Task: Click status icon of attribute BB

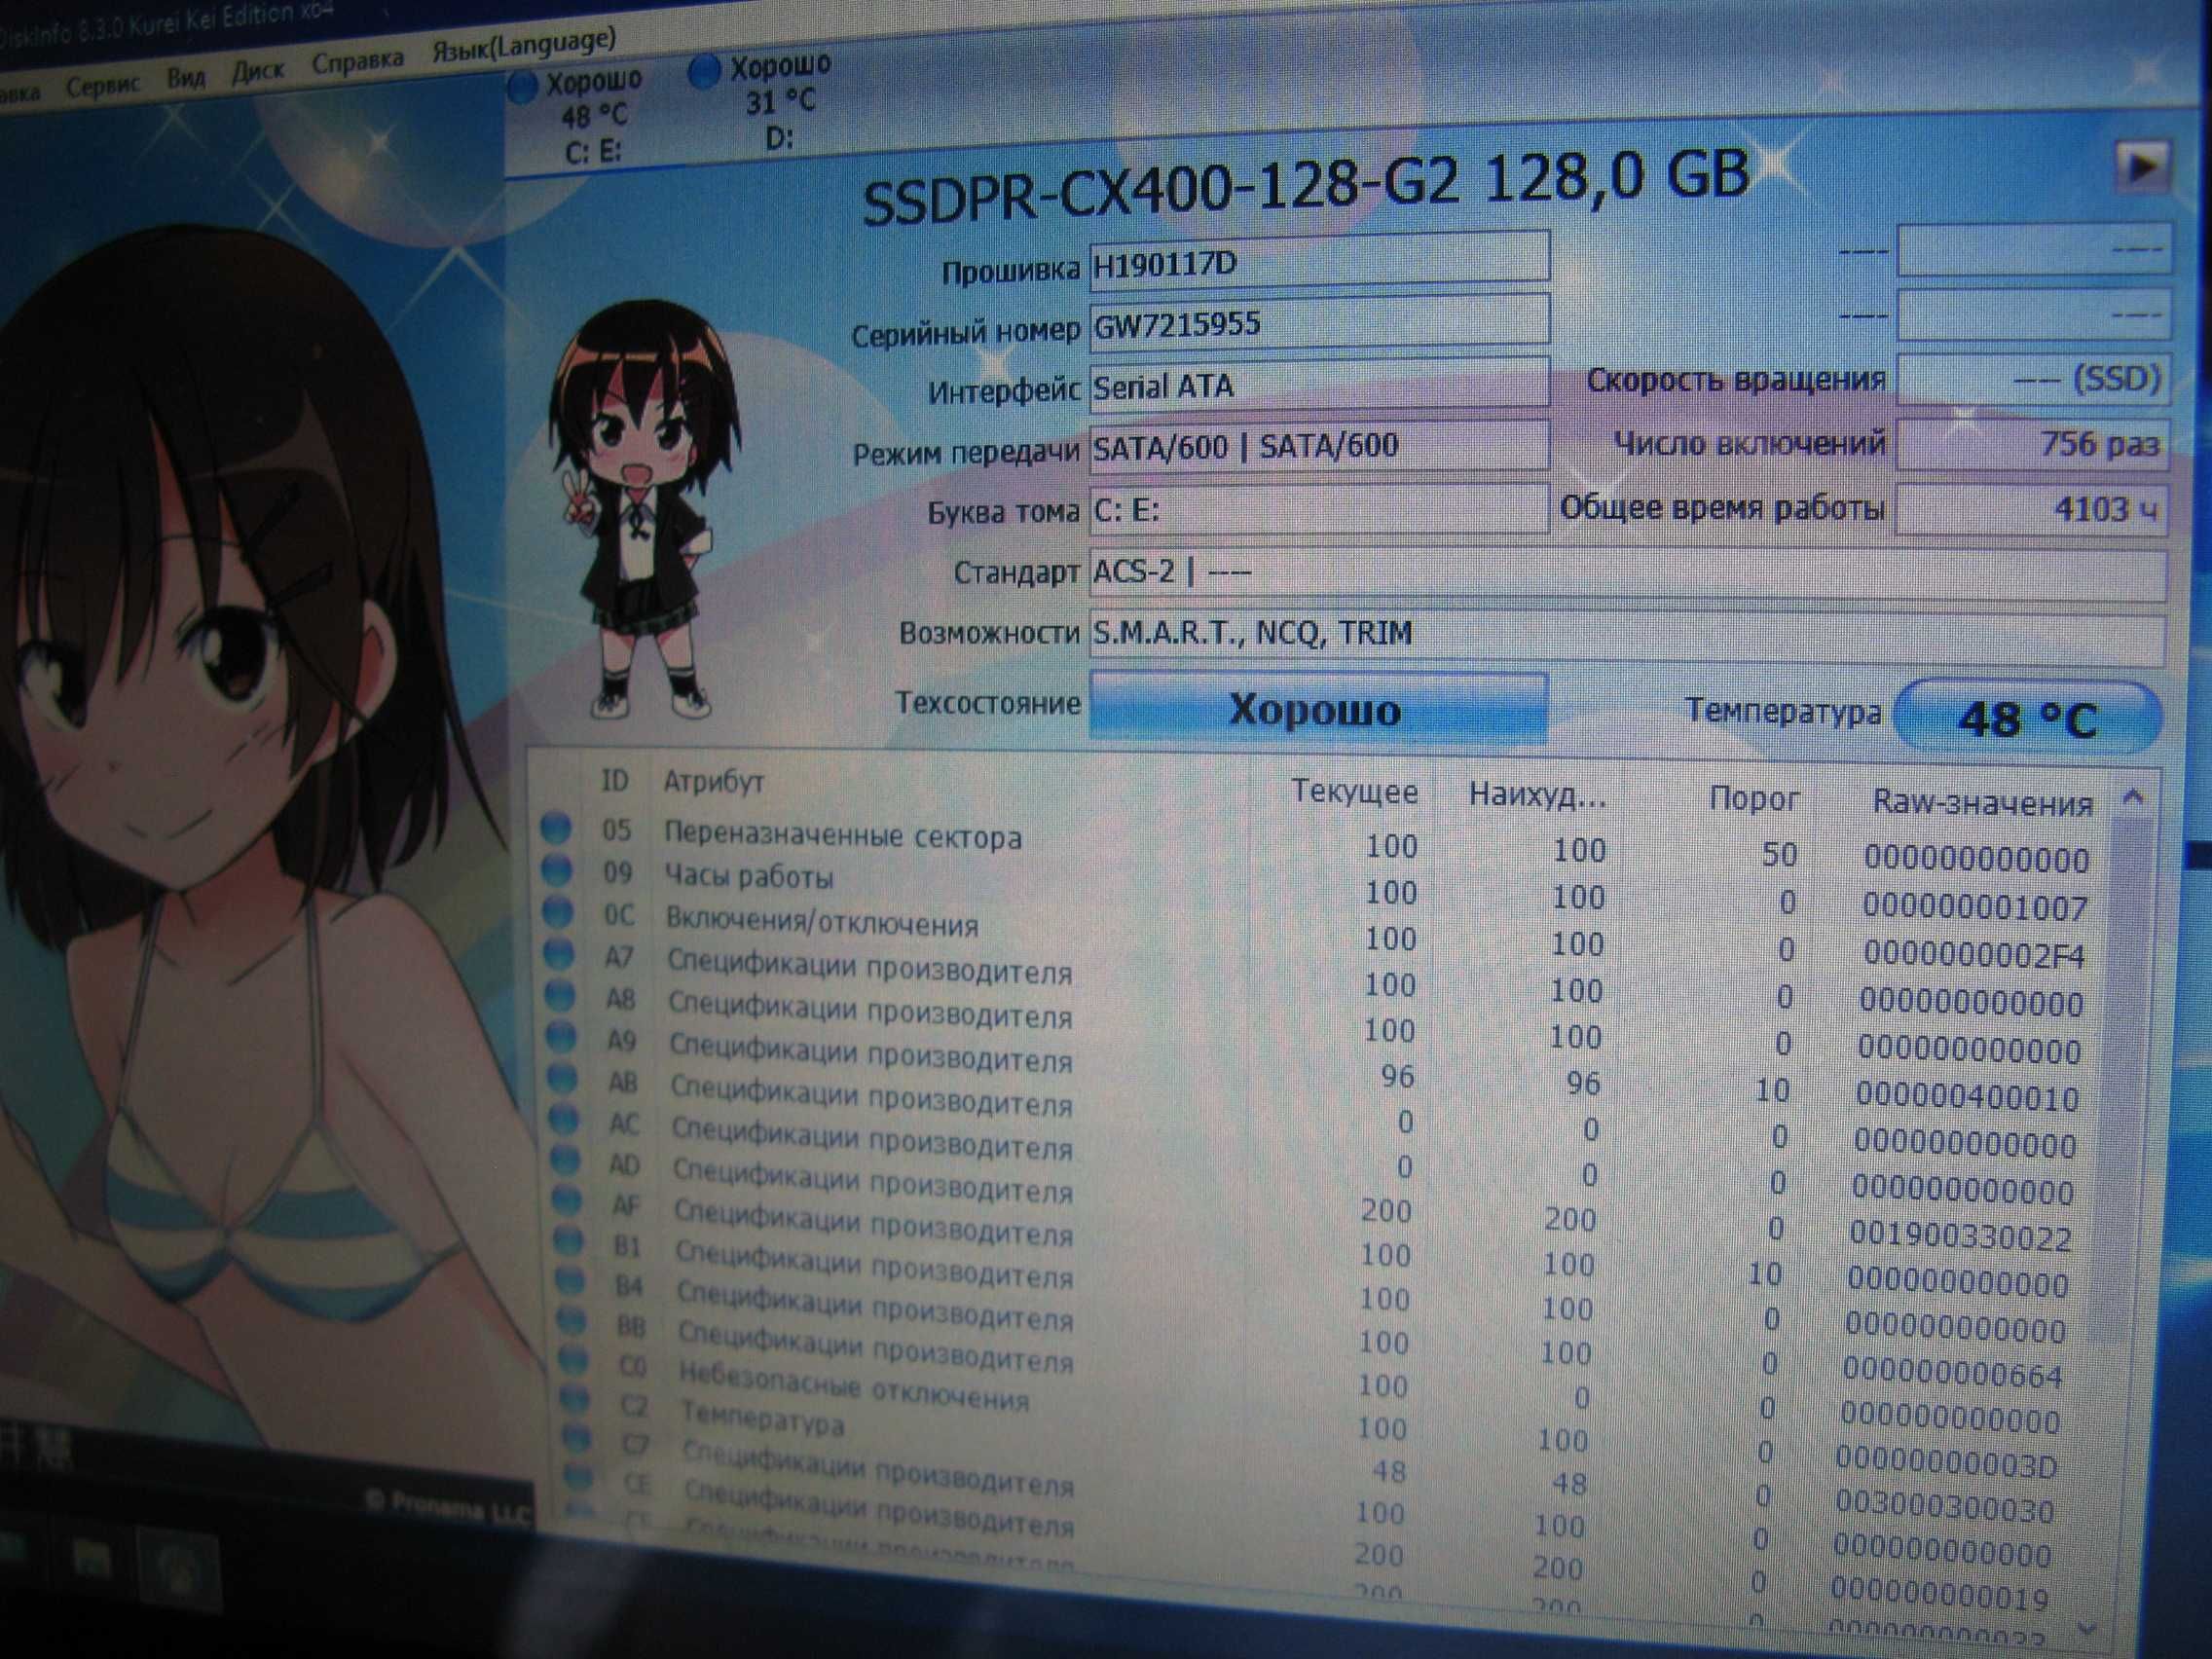Action: coord(571,1321)
